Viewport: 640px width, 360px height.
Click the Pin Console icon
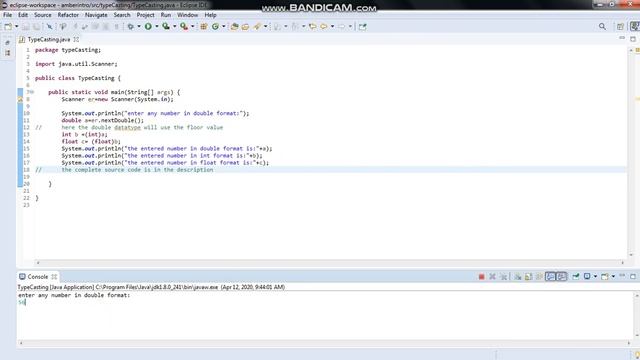pos(576,277)
